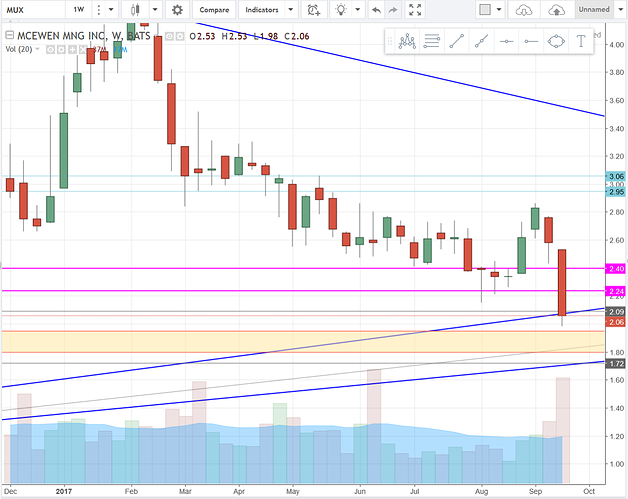This screenshot has width=628, height=499.
Task: Click the magenta 2.24 price label
Action: (x=616, y=291)
